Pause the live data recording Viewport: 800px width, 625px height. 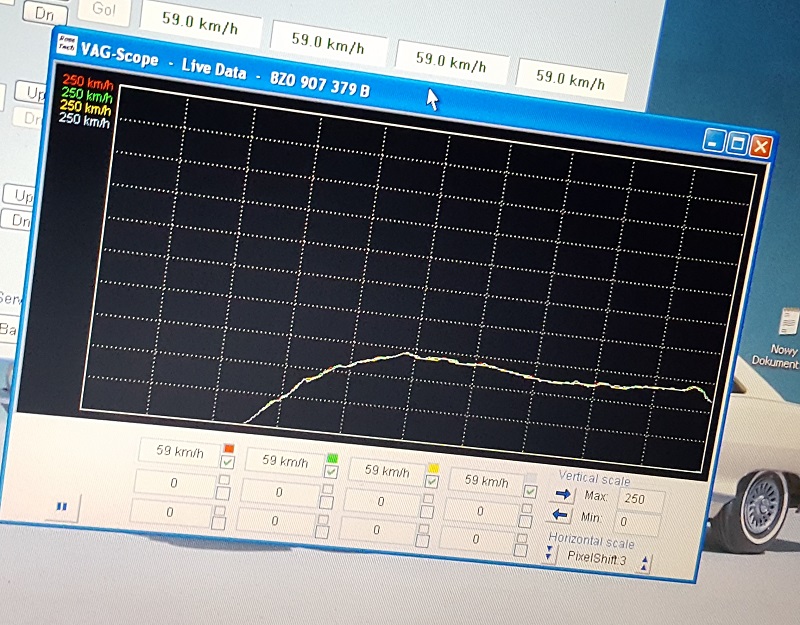coord(62,506)
